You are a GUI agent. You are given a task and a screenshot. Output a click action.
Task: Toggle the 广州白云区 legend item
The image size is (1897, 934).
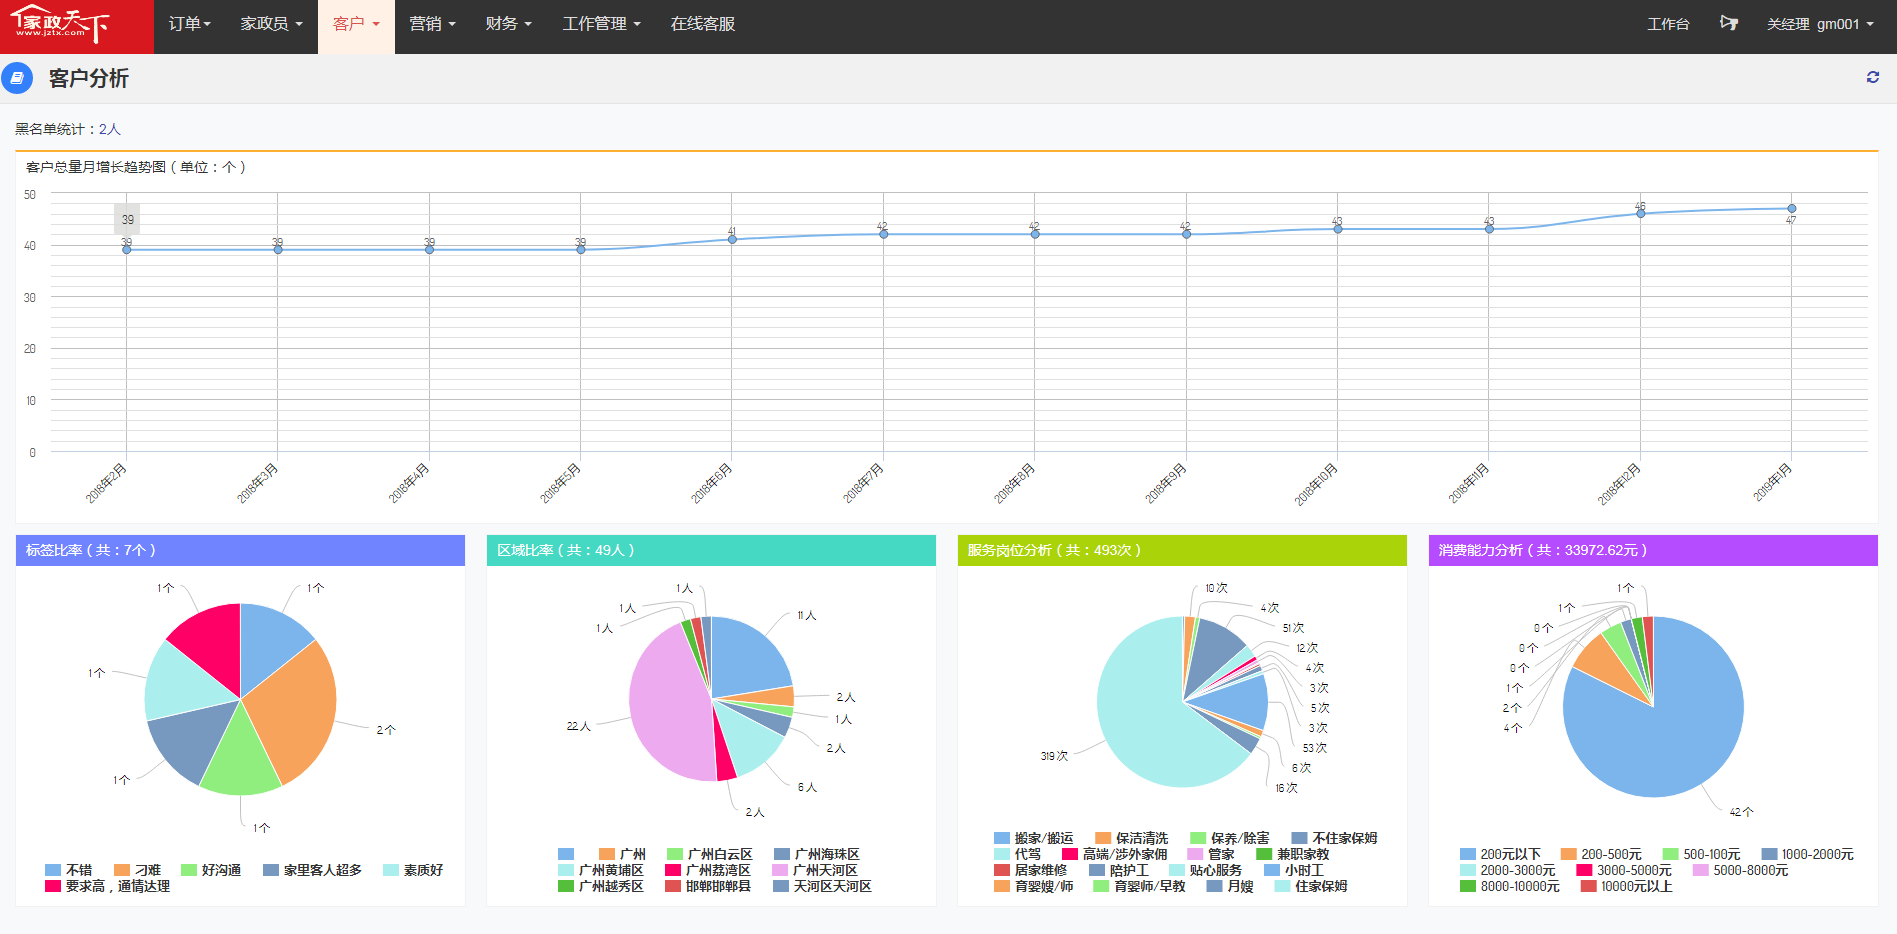710,854
